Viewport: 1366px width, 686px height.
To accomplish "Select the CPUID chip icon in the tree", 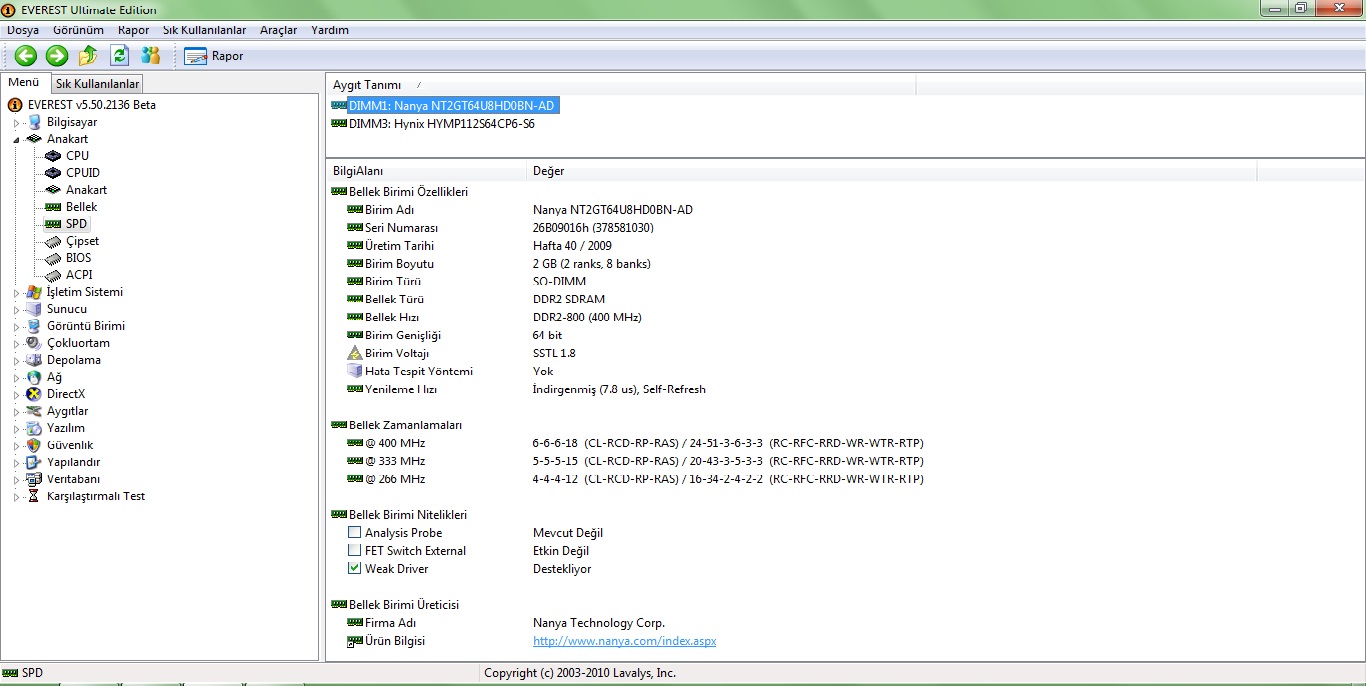I will click(54, 173).
